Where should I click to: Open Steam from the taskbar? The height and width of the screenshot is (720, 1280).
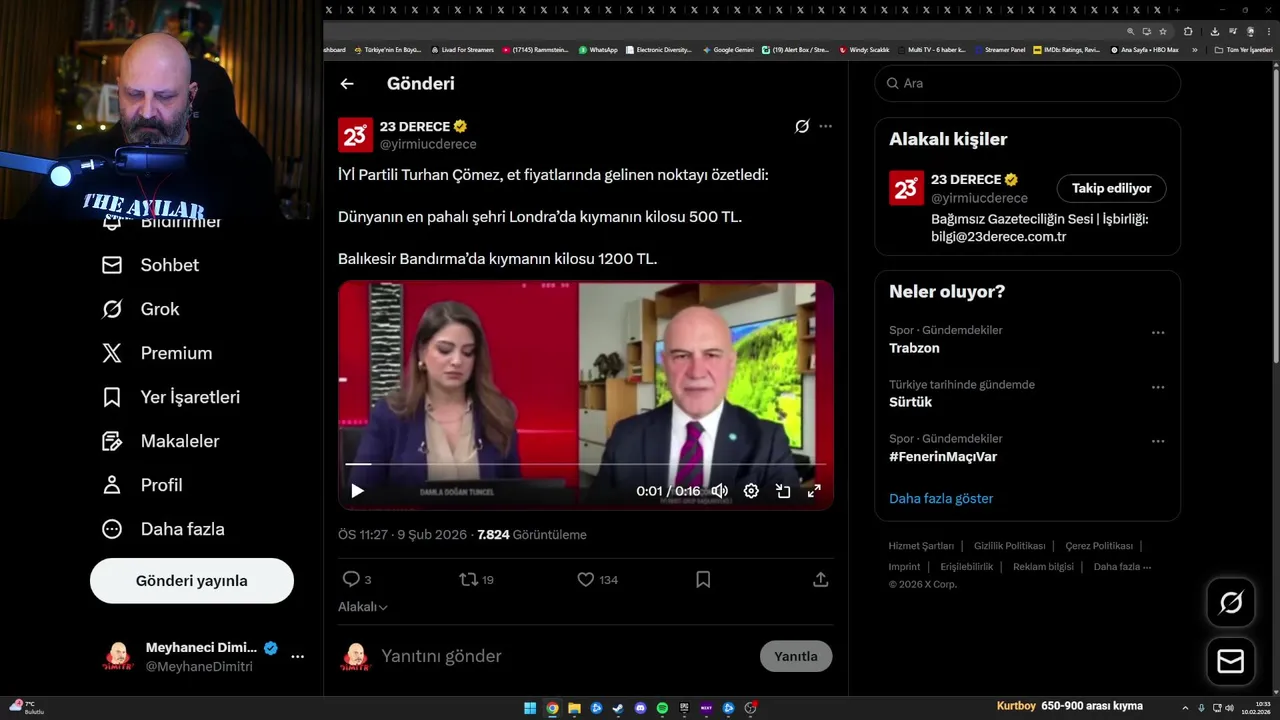(x=618, y=708)
